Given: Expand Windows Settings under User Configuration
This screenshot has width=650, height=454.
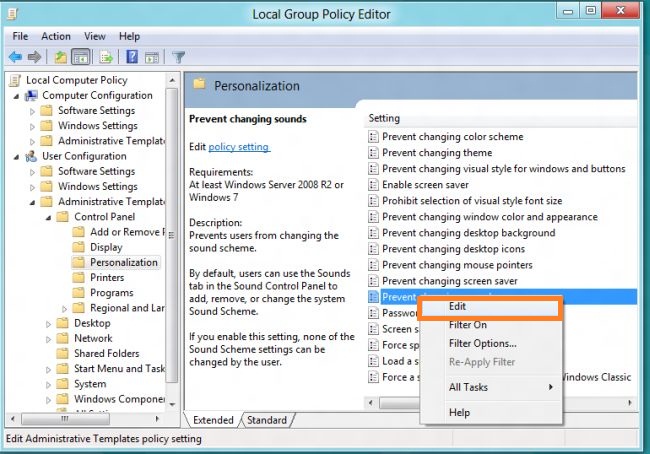Looking at the screenshot, I should (x=32, y=187).
